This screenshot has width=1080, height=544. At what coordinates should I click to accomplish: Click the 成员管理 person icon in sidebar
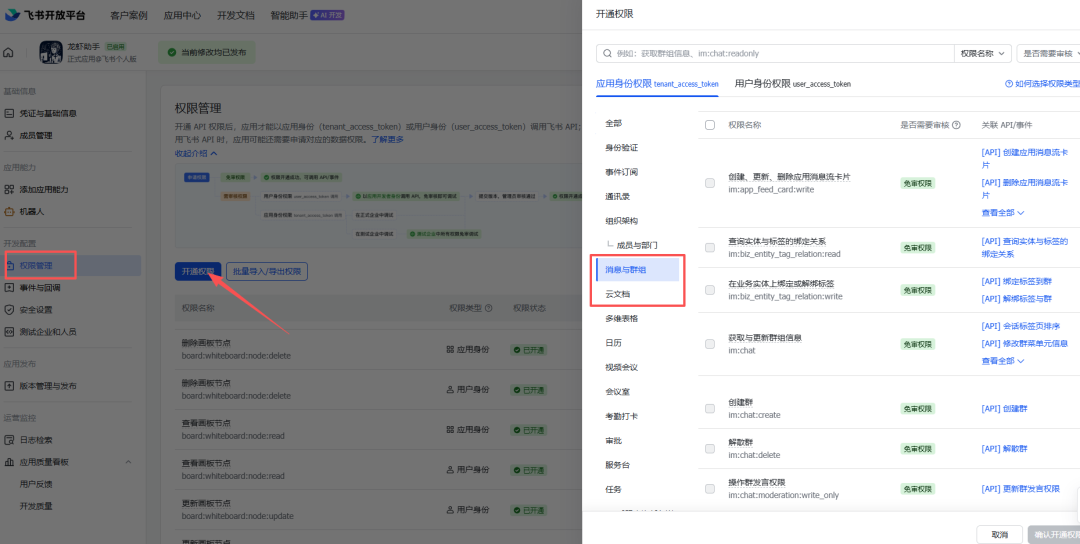click(10, 135)
